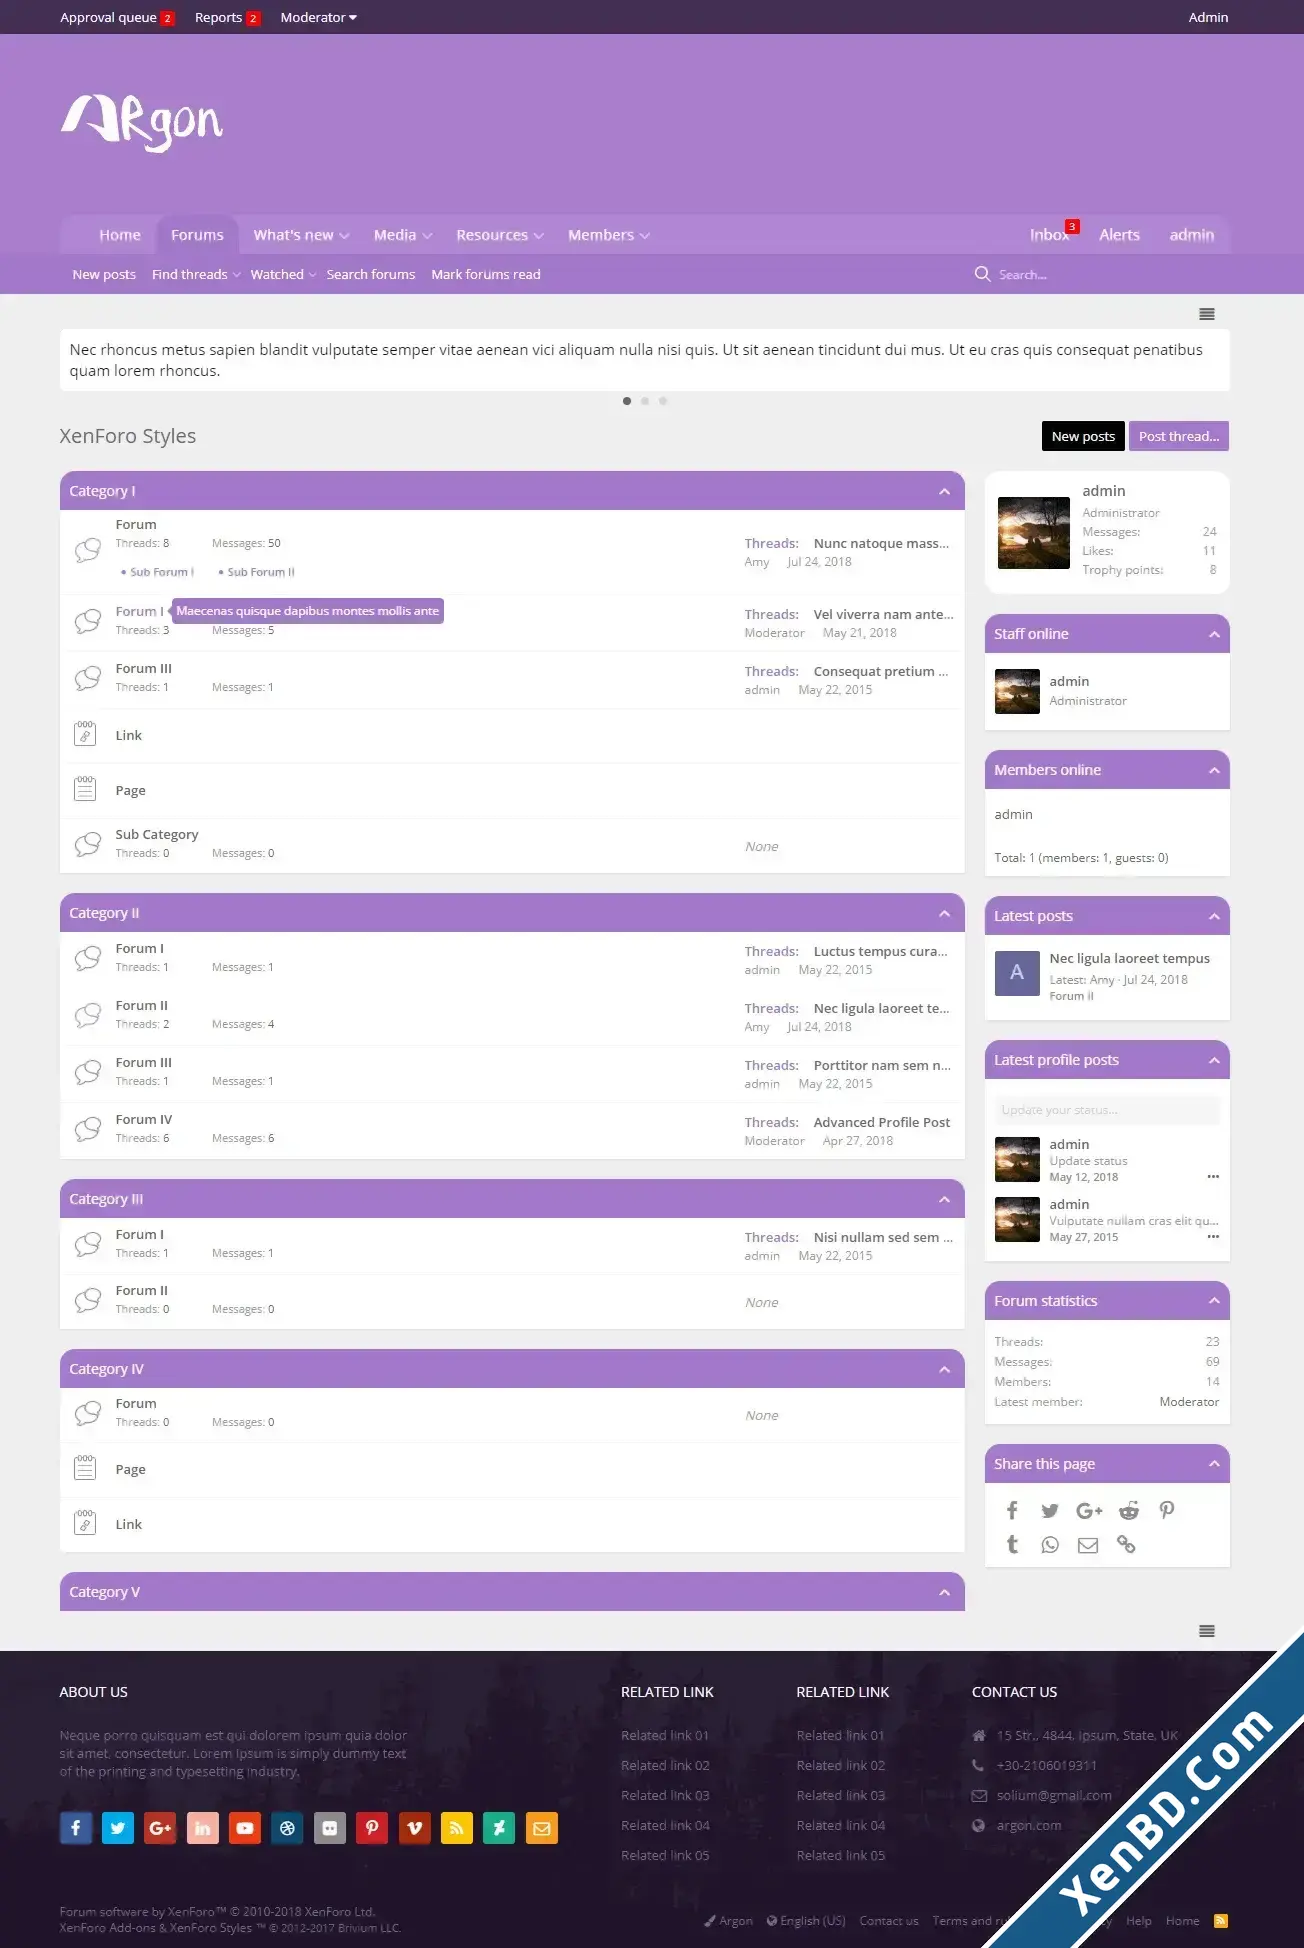Open Mark forums read link

486,274
